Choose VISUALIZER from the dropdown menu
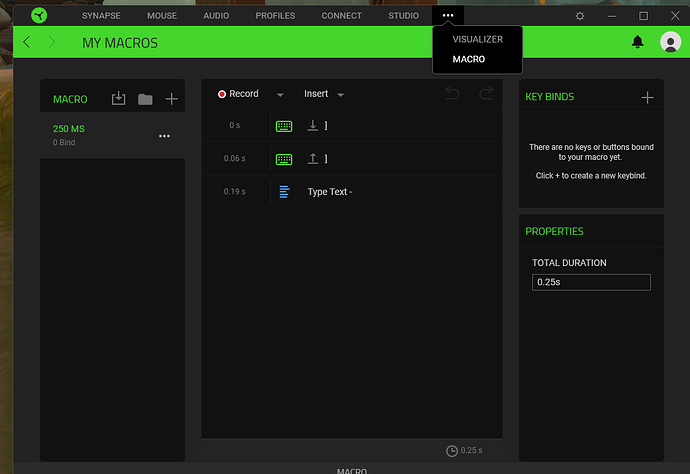 coord(477,39)
